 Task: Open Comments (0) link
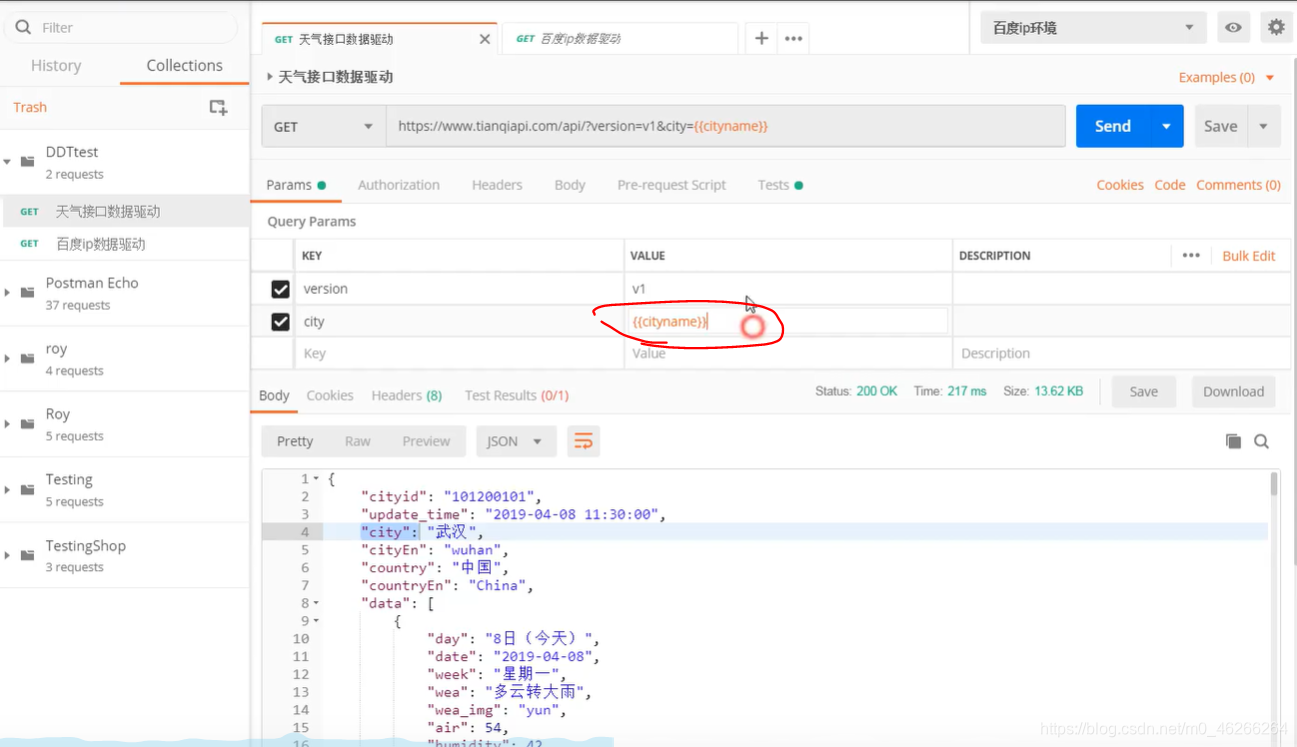point(1238,185)
